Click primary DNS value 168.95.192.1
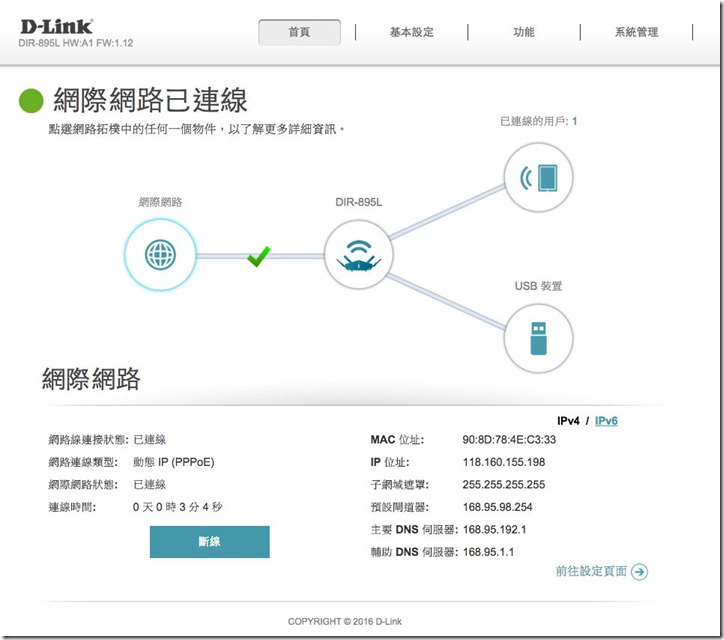This screenshot has height=640, width=724. (x=495, y=530)
